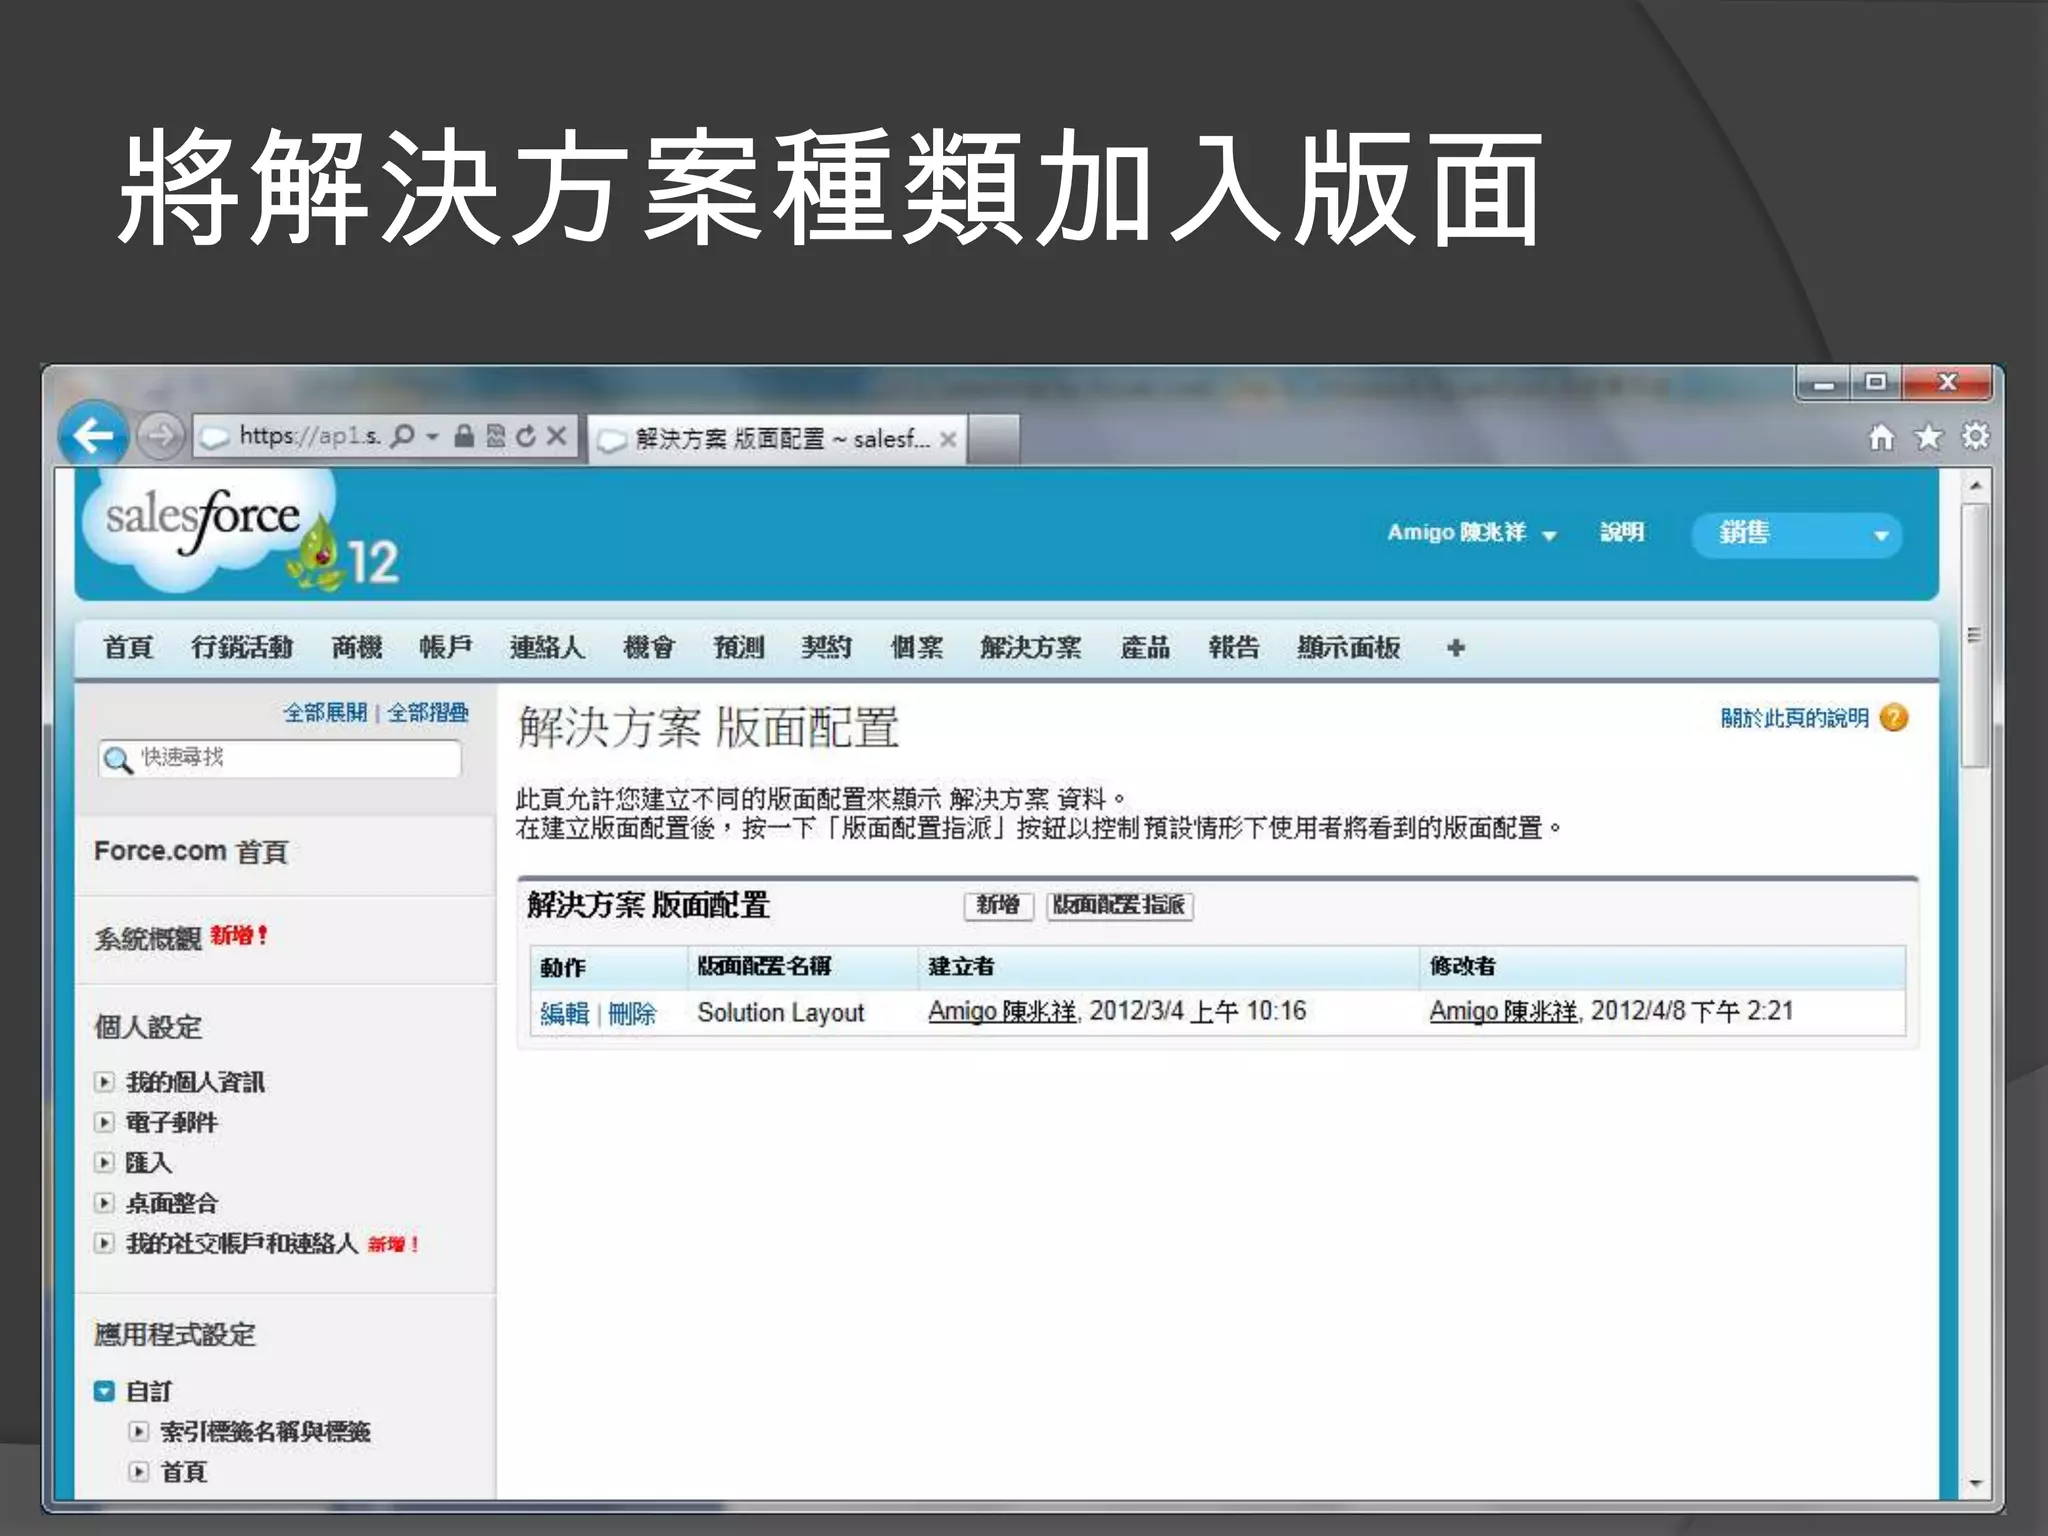This screenshot has width=2048, height=1536.
Task: Open the 報告 tab
Action: click(x=1234, y=648)
